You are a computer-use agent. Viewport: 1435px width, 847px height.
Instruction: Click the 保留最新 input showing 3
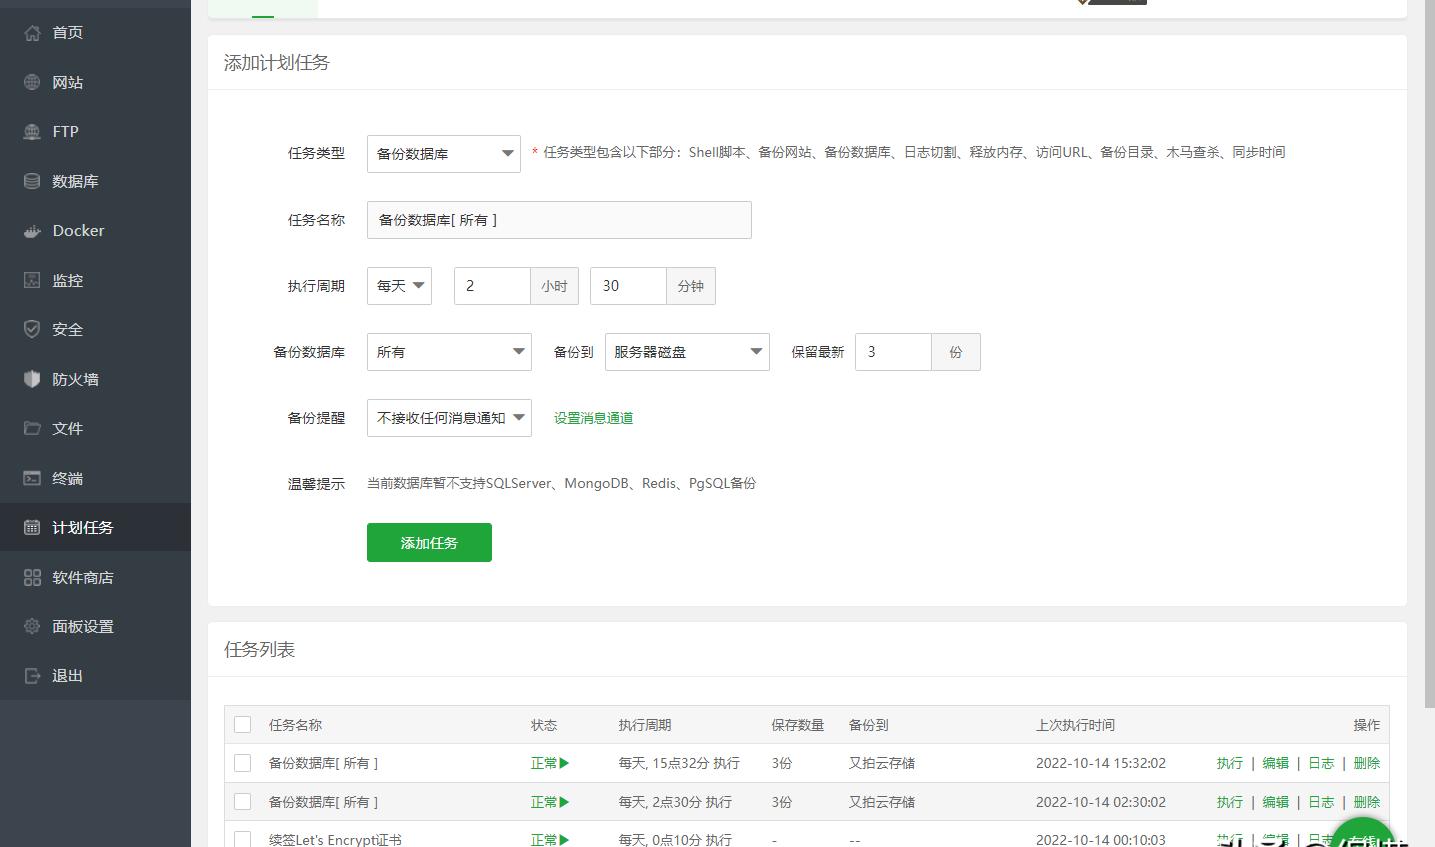point(893,352)
